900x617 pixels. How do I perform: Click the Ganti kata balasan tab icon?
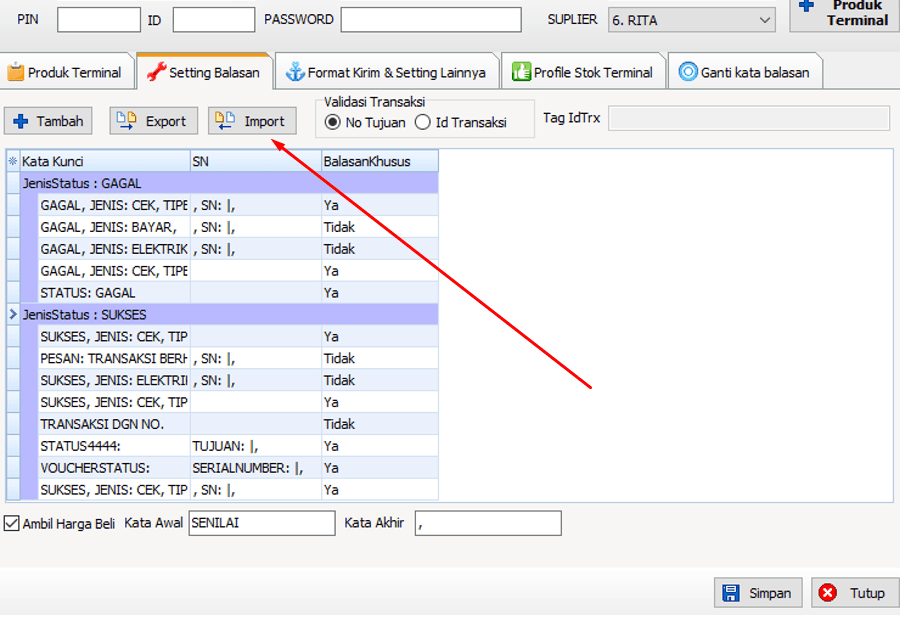click(x=688, y=72)
